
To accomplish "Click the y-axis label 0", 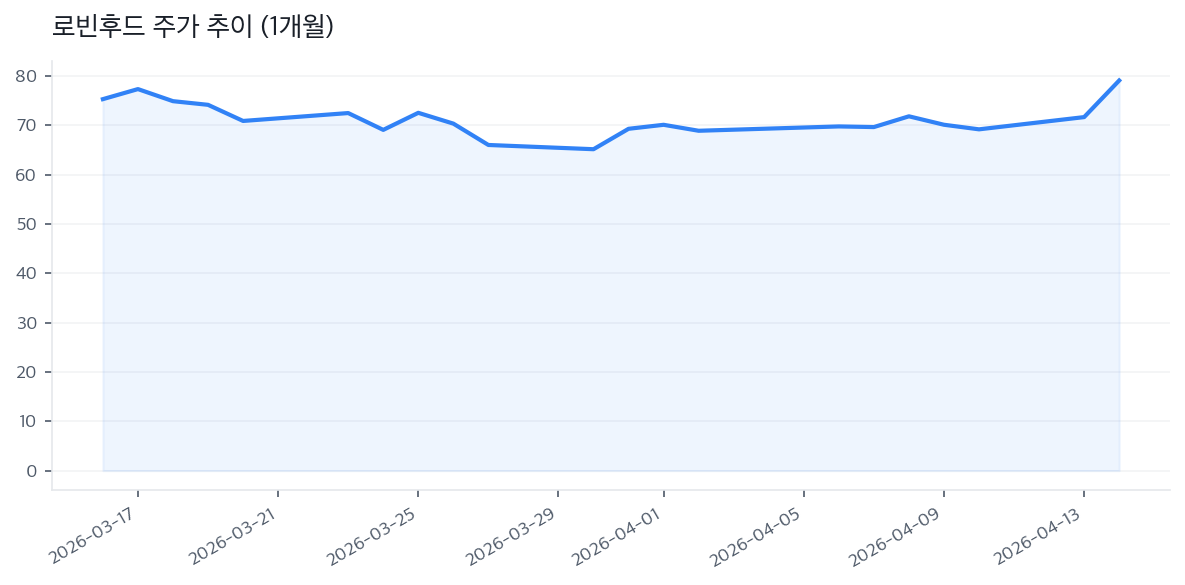I will (31, 471).
